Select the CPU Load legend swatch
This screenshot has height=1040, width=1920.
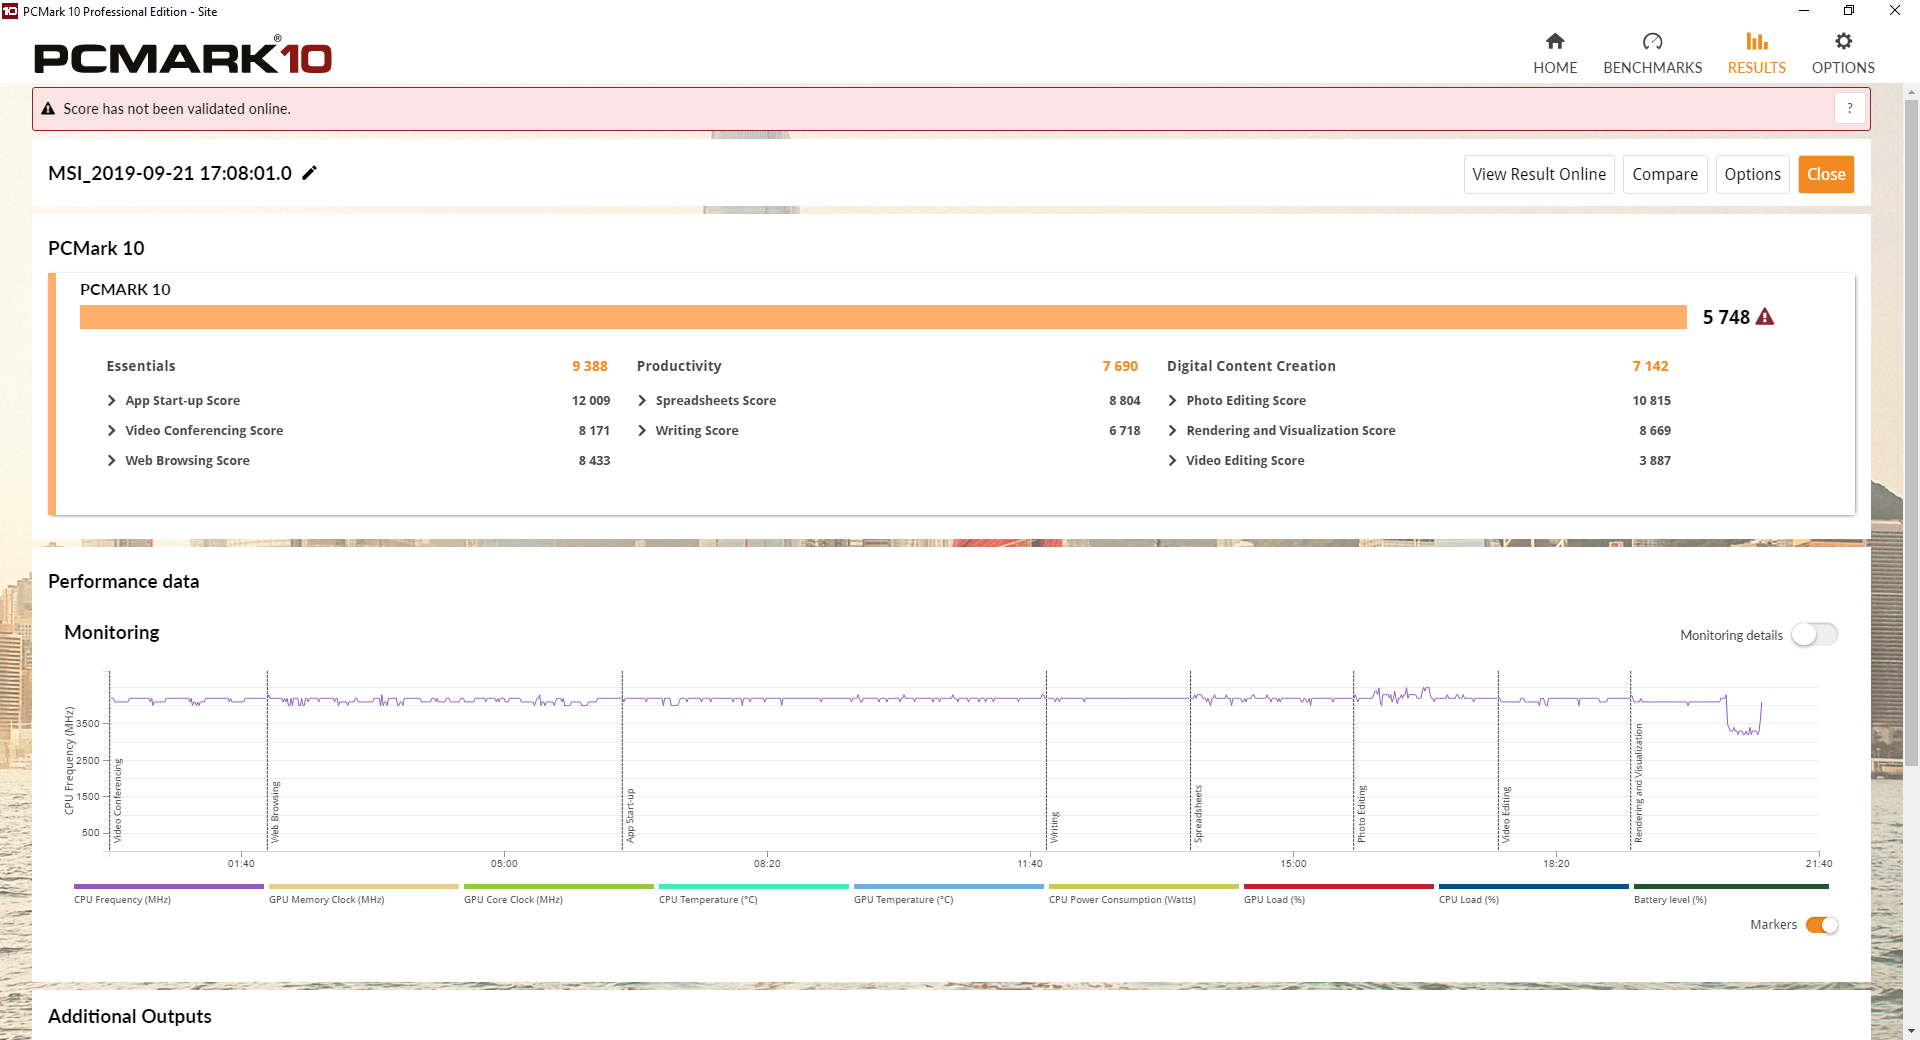pyautogui.click(x=1534, y=886)
